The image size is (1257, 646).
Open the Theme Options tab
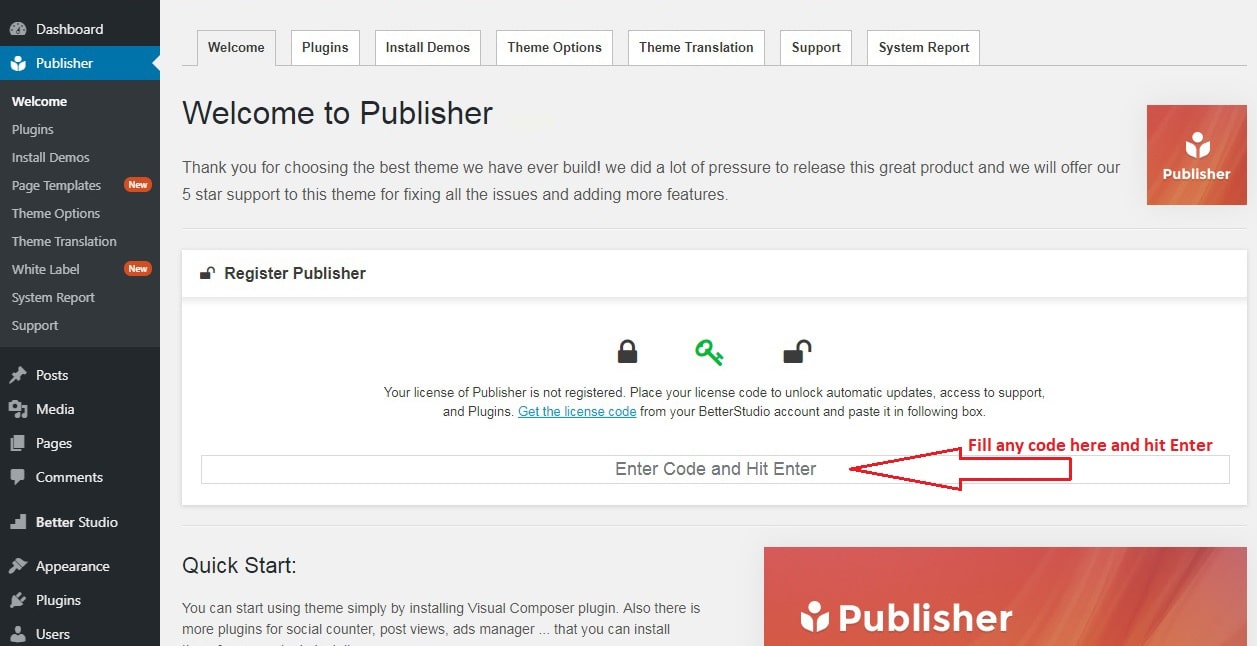(x=554, y=47)
